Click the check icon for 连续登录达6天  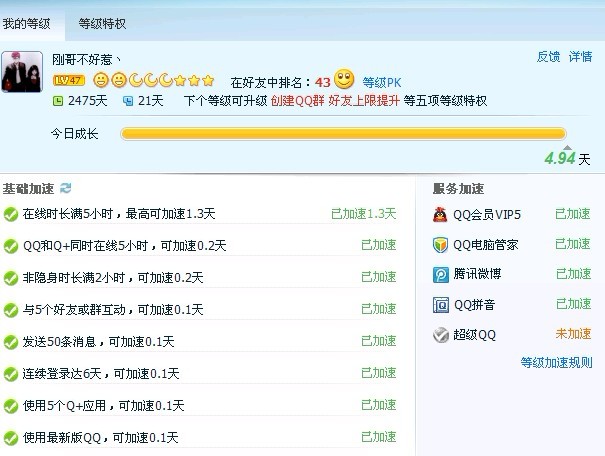[11, 374]
